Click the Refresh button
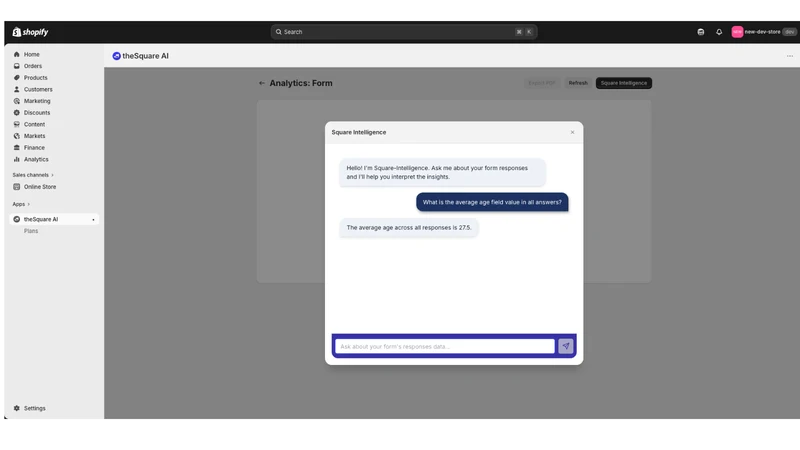 578,83
